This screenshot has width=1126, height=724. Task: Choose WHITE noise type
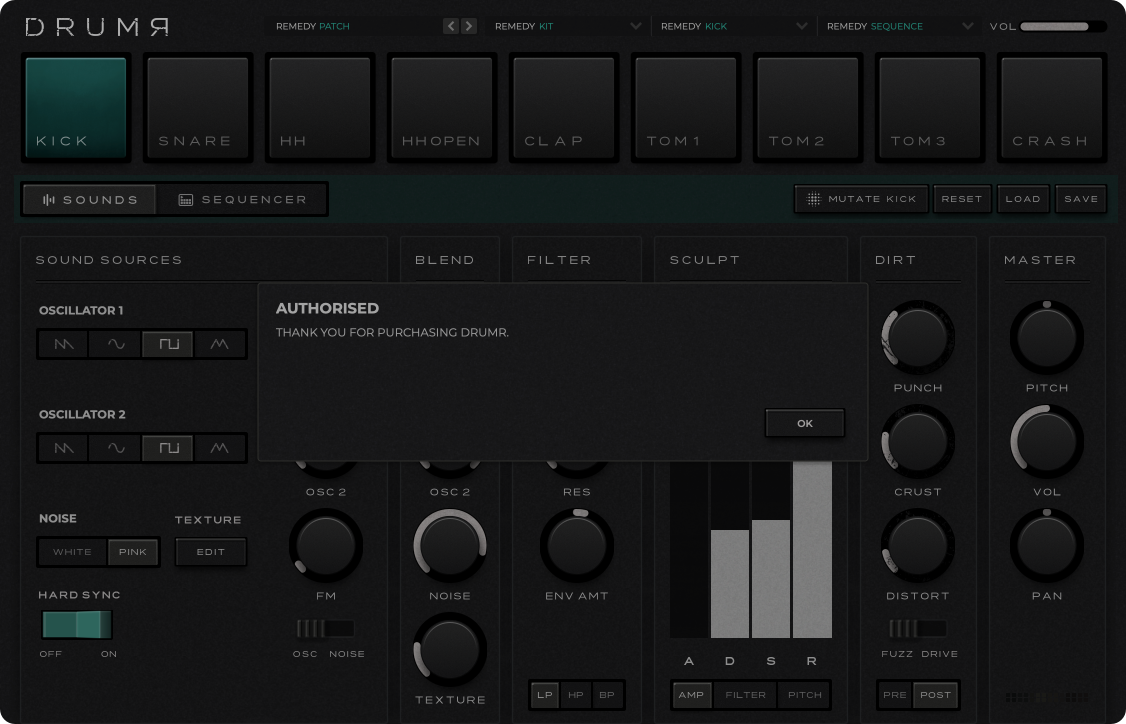[73, 552]
